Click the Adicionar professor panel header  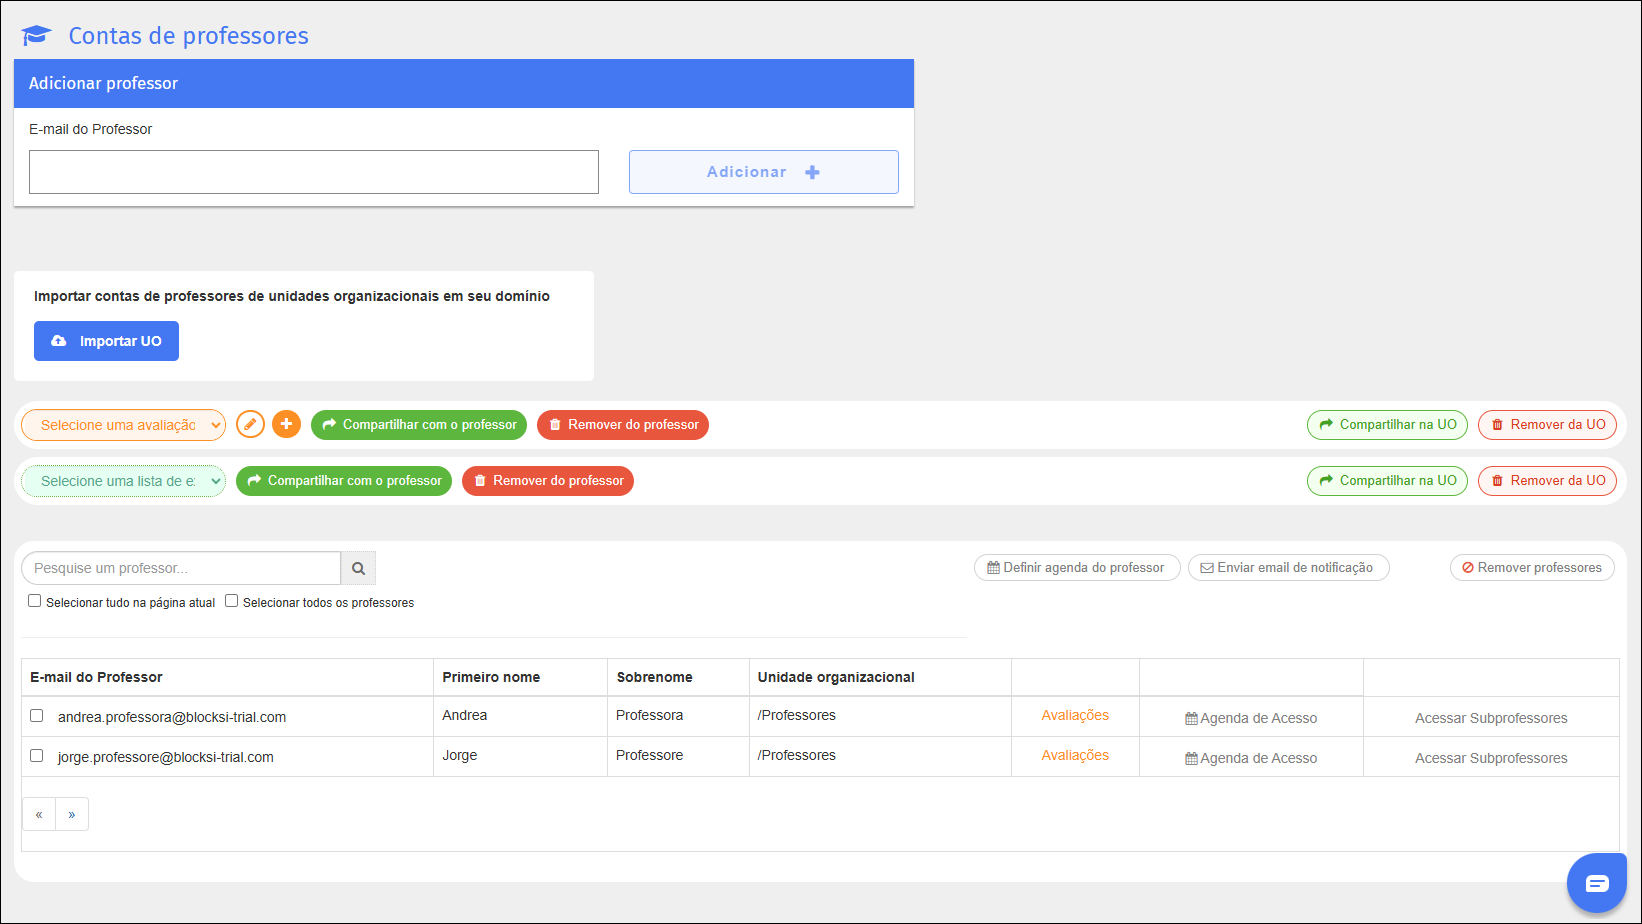tap(464, 83)
